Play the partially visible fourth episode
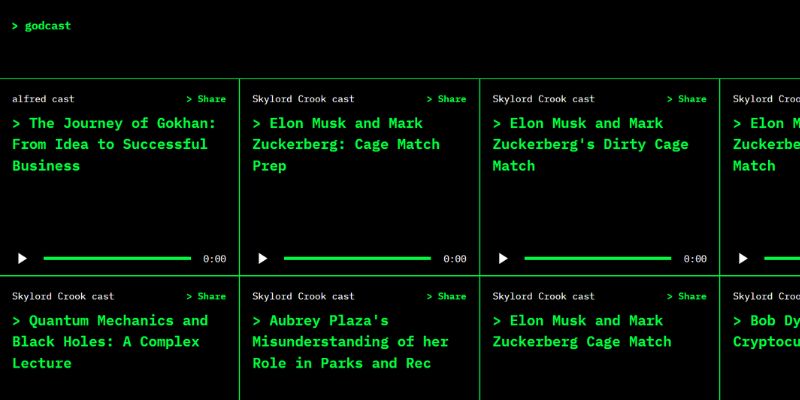Image resolution: width=800 pixels, height=400 pixels. 742,259
